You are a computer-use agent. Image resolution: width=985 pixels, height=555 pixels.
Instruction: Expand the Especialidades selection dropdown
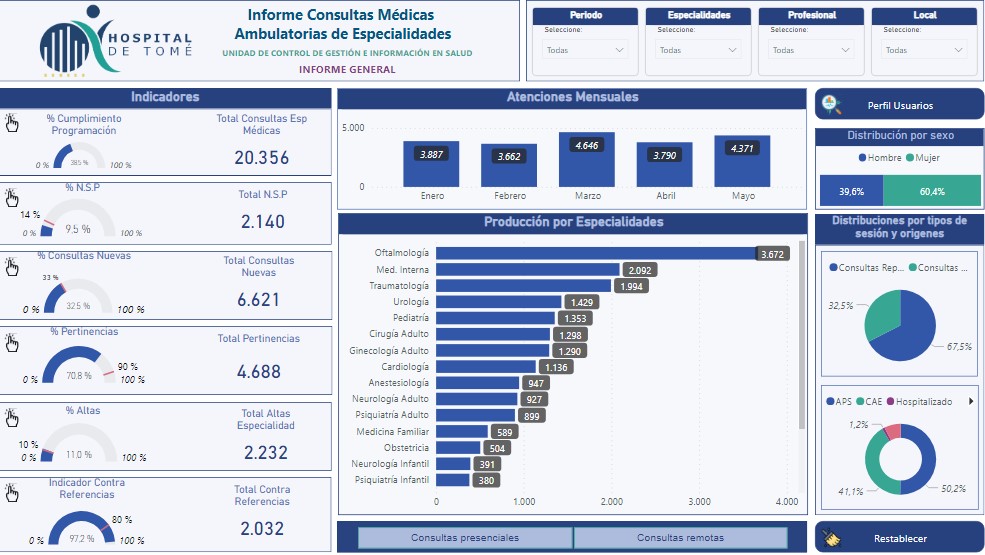point(698,50)
